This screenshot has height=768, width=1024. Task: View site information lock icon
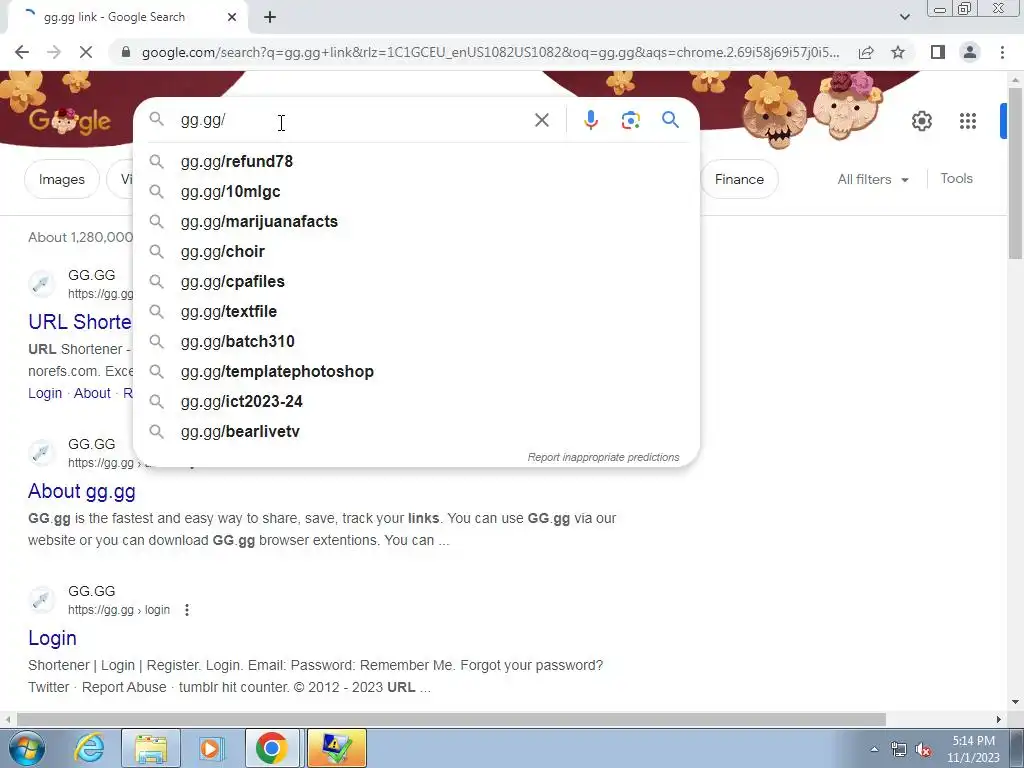coord(126,52)
